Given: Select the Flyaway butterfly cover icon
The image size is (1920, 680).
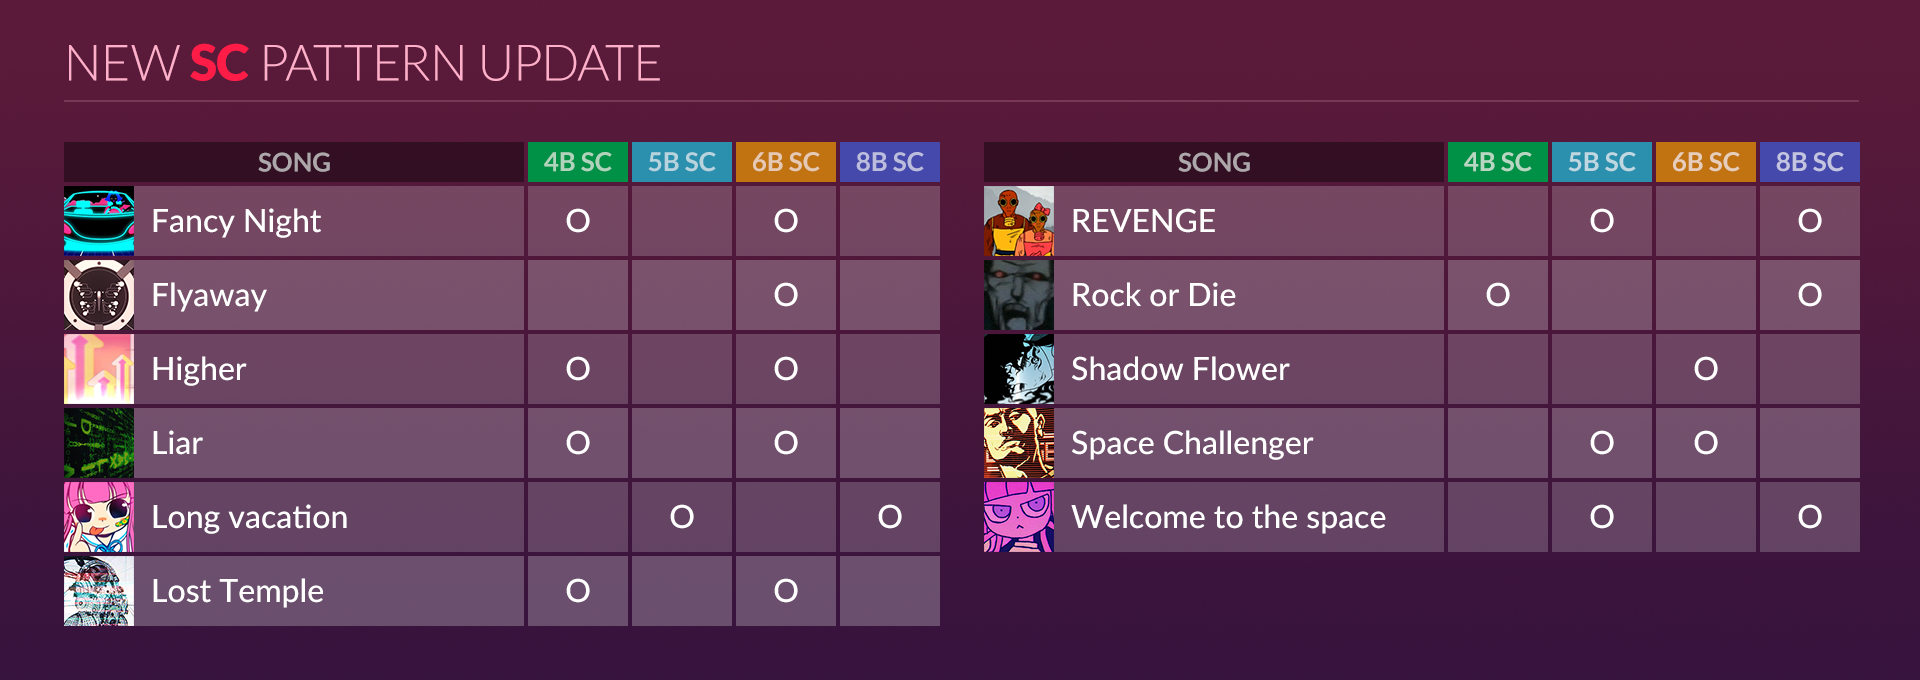Looking at the screenshot, I should [x=99, y=295].
